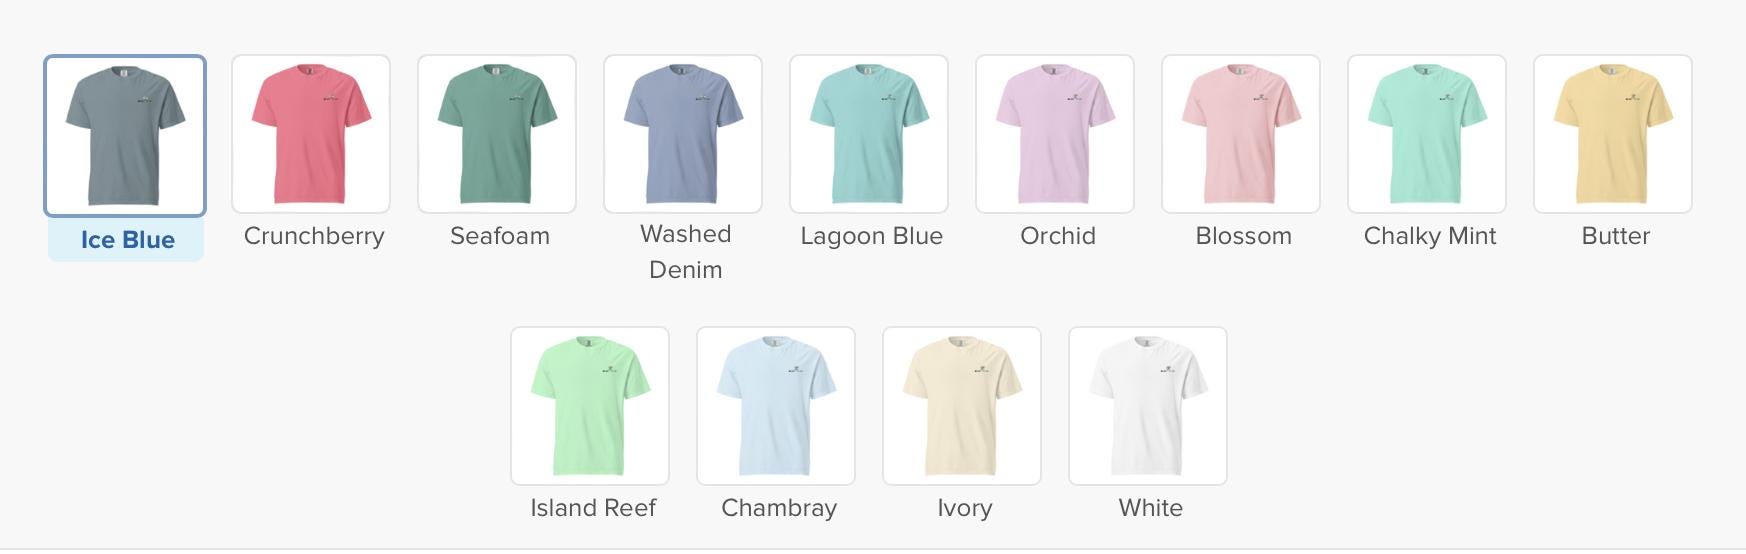Pick the Island Reef green shirt
Viewport: 1746px width, 554px height.
pyautogui.click(x=590, y=406)
